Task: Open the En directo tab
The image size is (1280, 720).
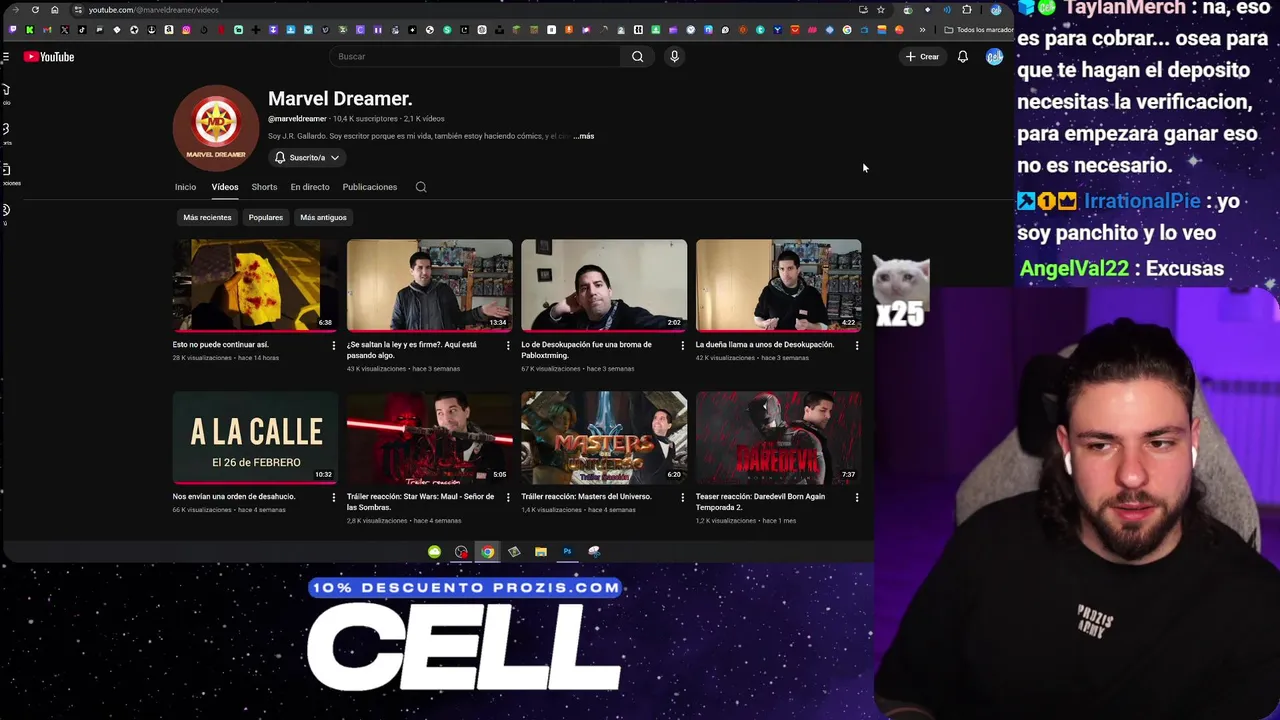Action: [x=310, y=187]
